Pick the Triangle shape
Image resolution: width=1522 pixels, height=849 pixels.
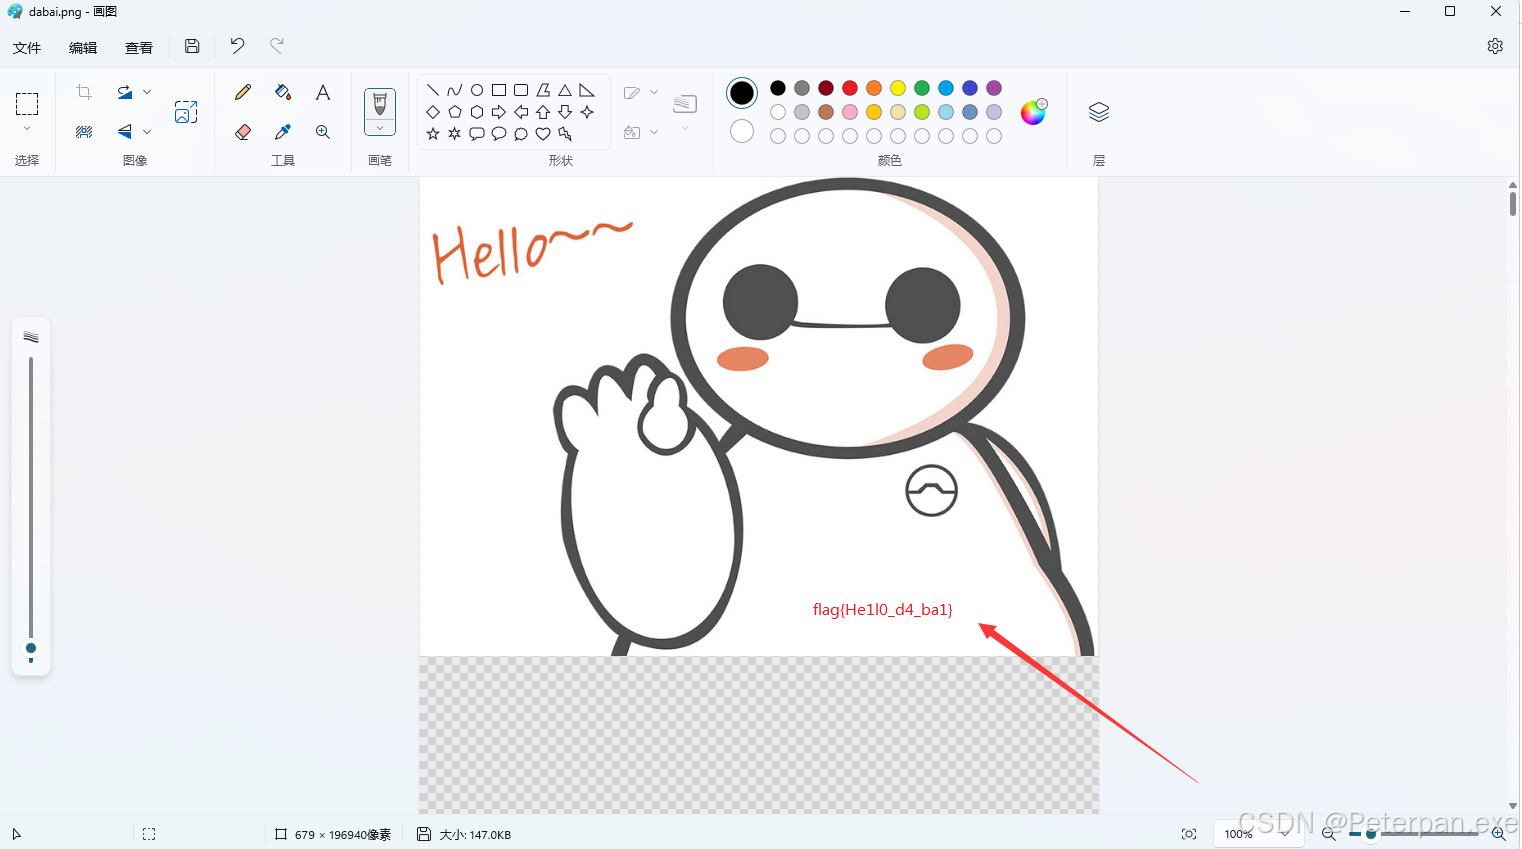tap(565, 90)
